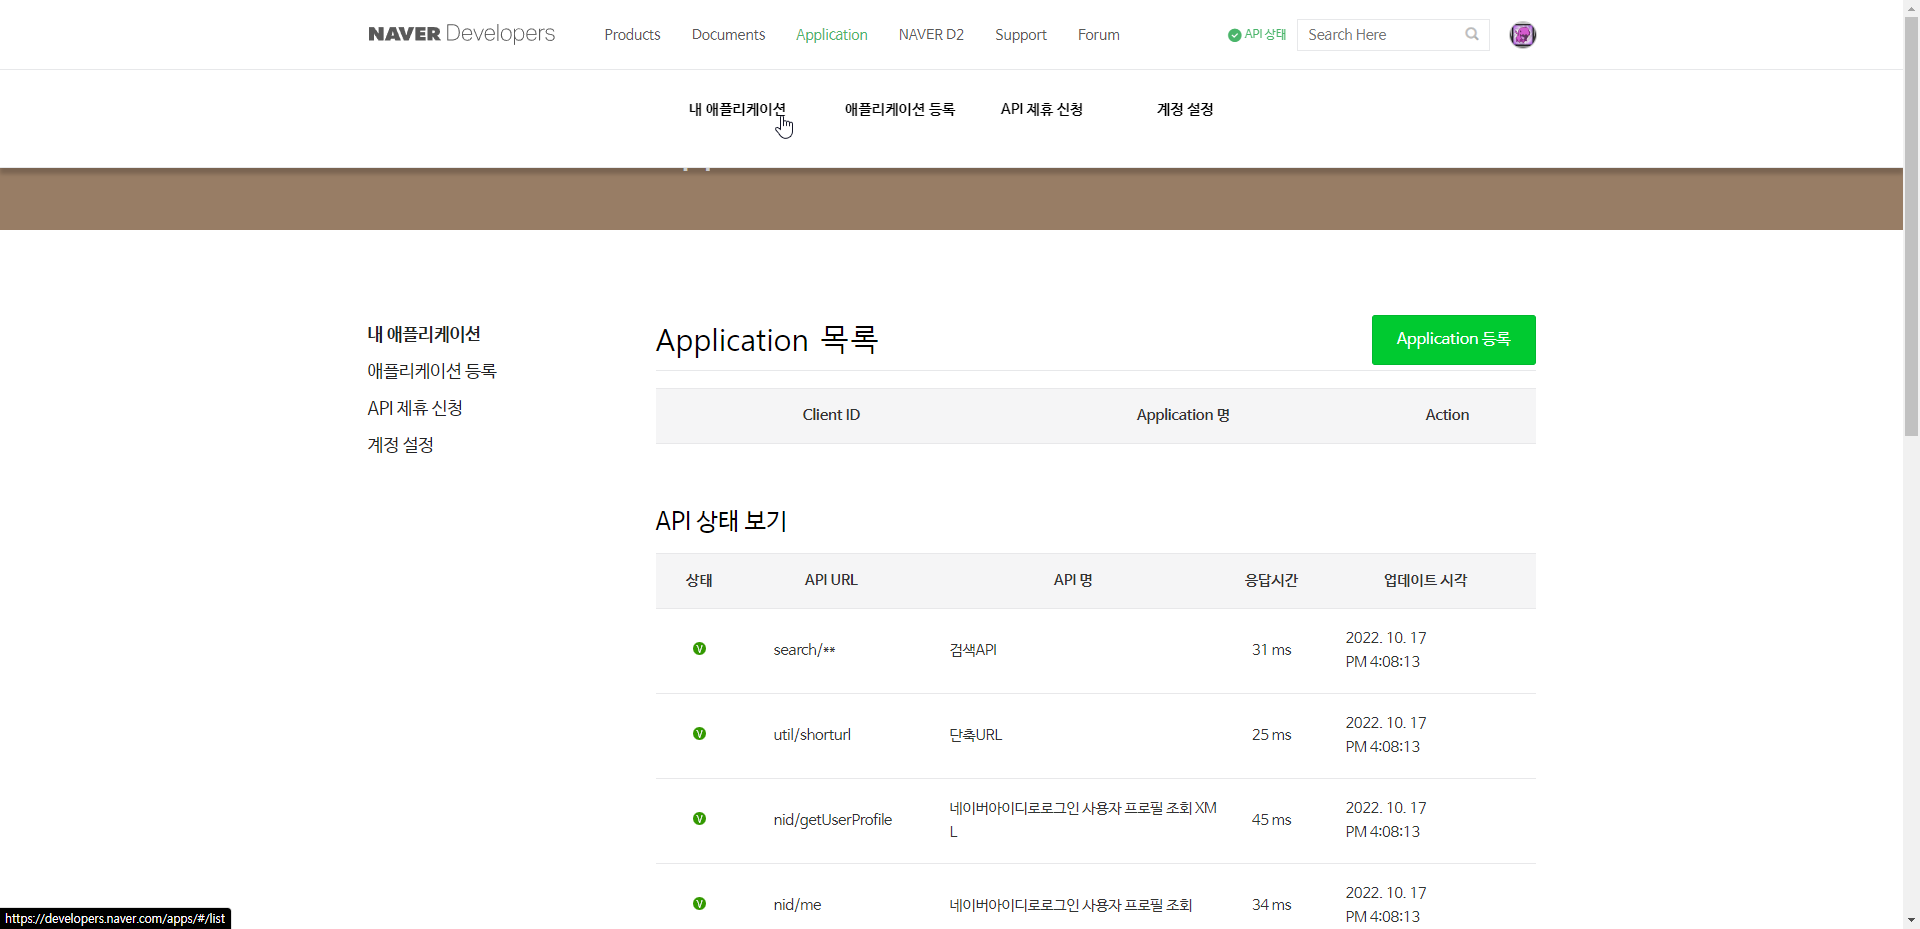Select API 제휴 신청 in the submenu
The height and width of the screenshot is (929, 1920).
click(x=1041, y=109)
